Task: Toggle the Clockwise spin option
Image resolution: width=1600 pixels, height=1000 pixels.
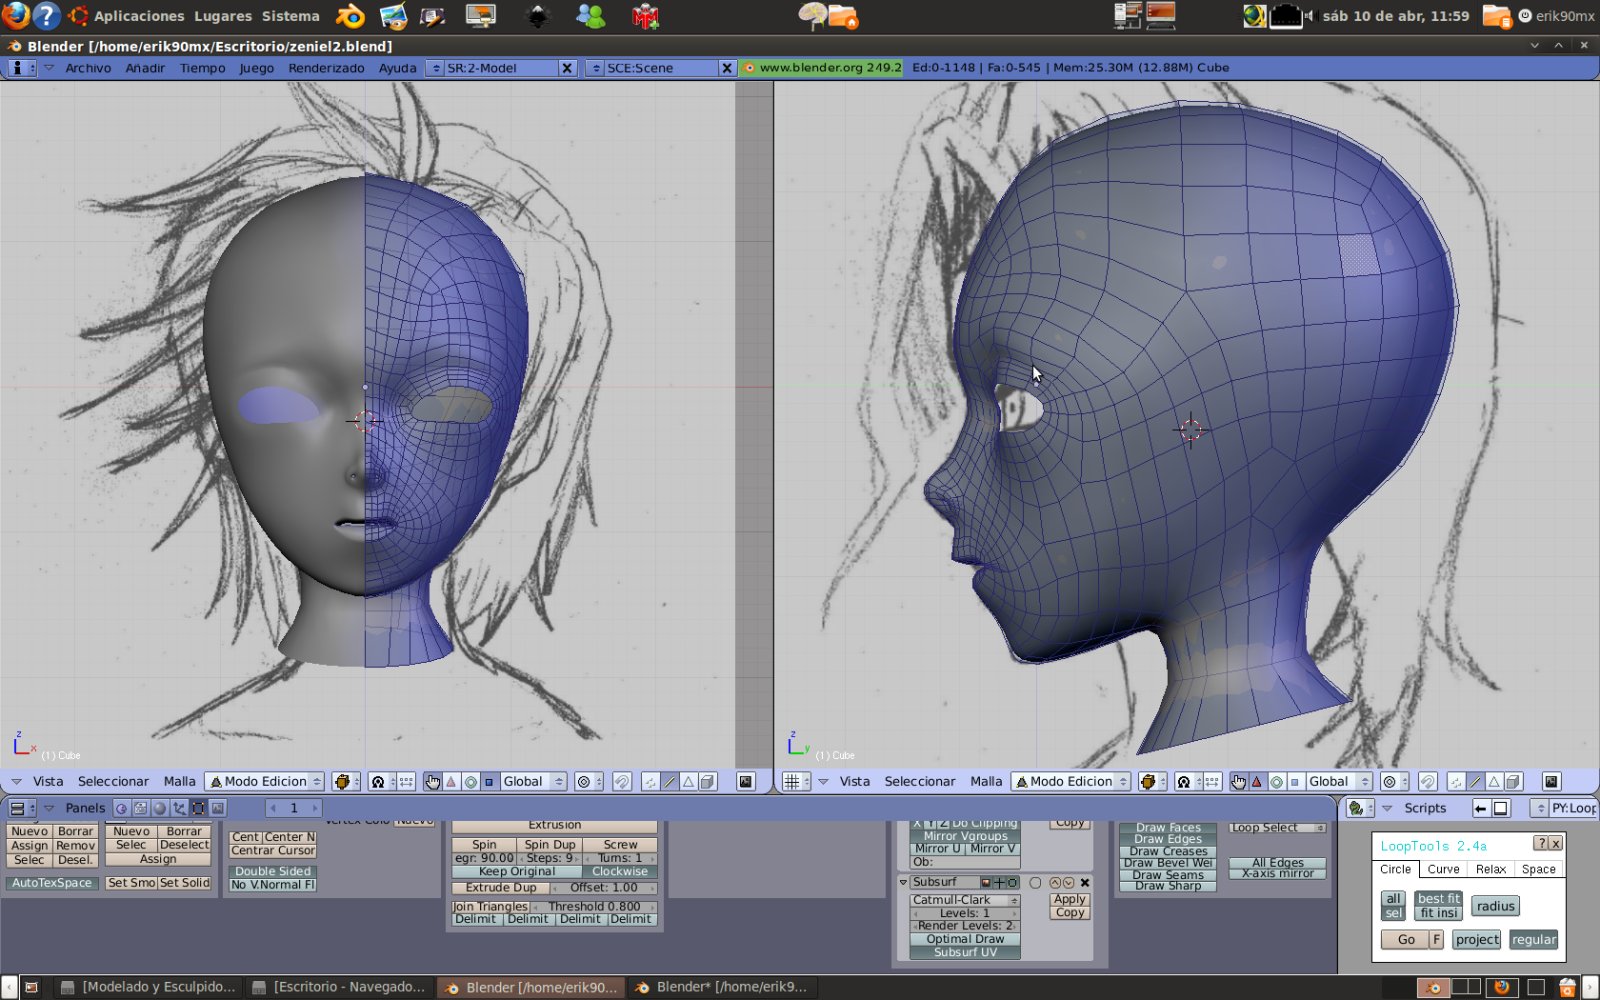Action: tap(619, 871)
